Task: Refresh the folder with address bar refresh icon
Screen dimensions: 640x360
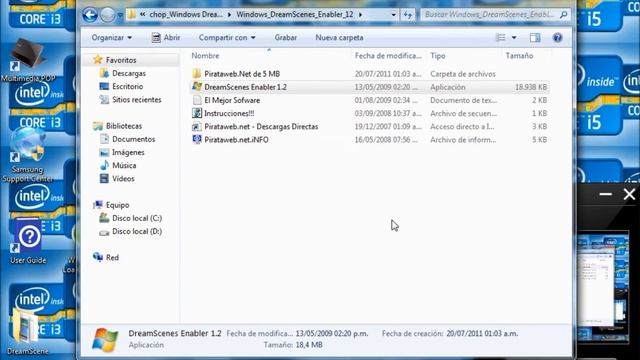Action: tap(408, 15)
